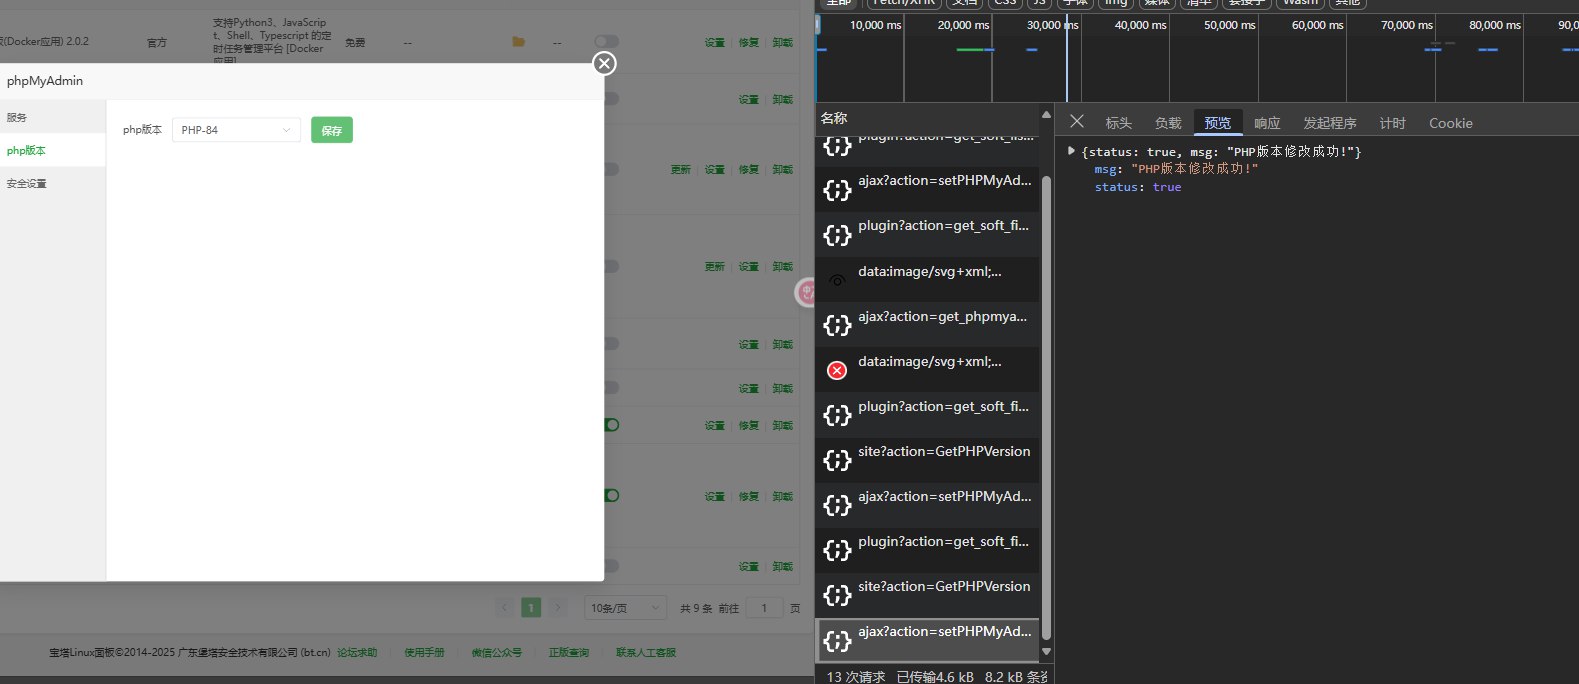1579x684 pixels.
Task: Click the eye icon beside the data:image request
Action: 837,280
